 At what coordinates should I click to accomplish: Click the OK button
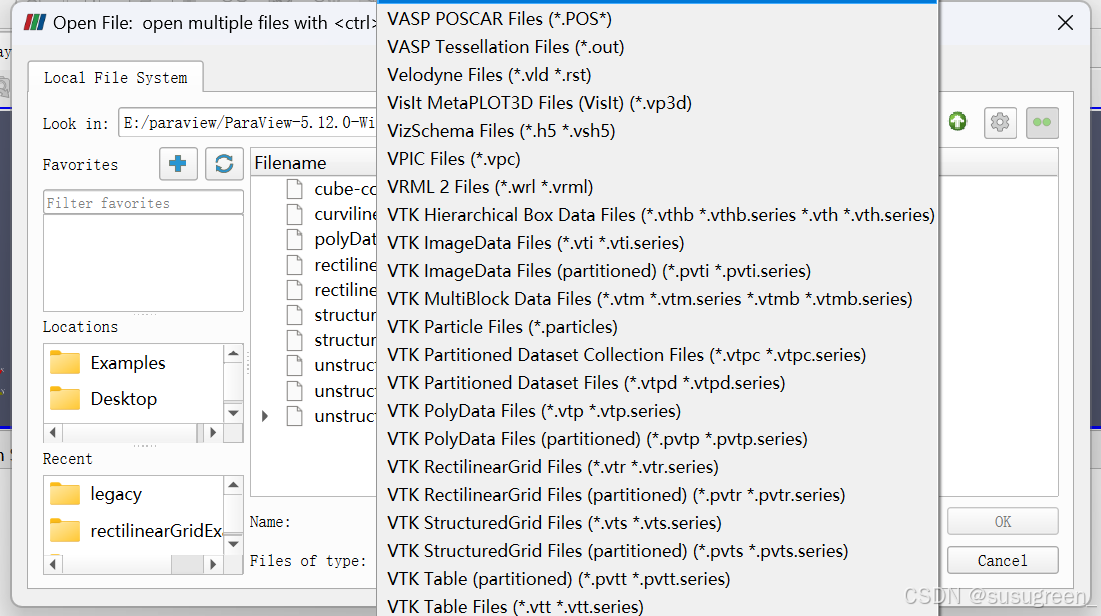click(x=1003, y=522)
